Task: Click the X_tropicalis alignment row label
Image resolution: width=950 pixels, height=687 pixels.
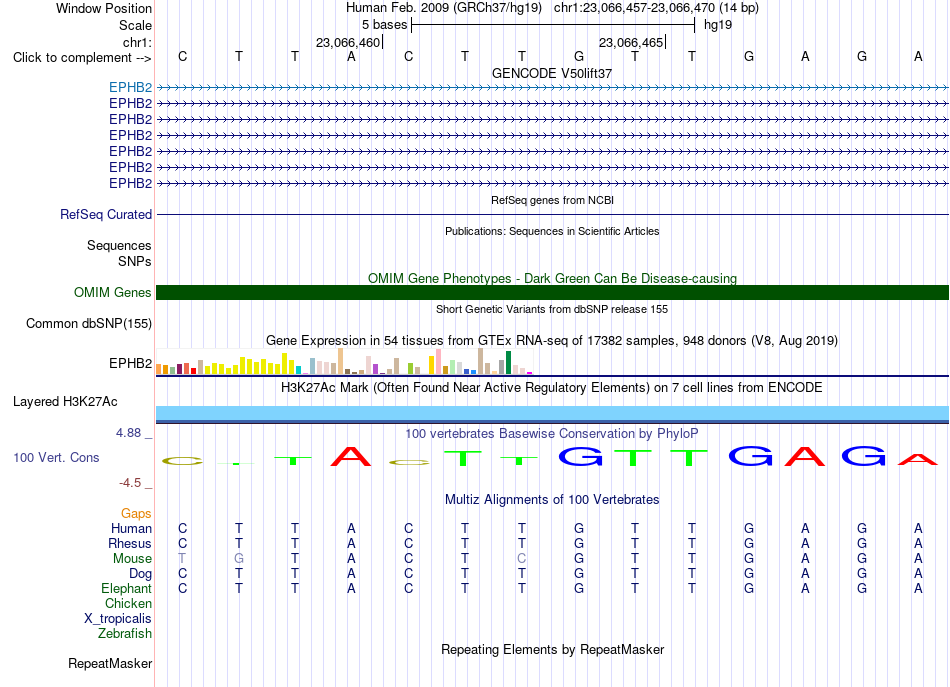Action: (x=118, y=619)
